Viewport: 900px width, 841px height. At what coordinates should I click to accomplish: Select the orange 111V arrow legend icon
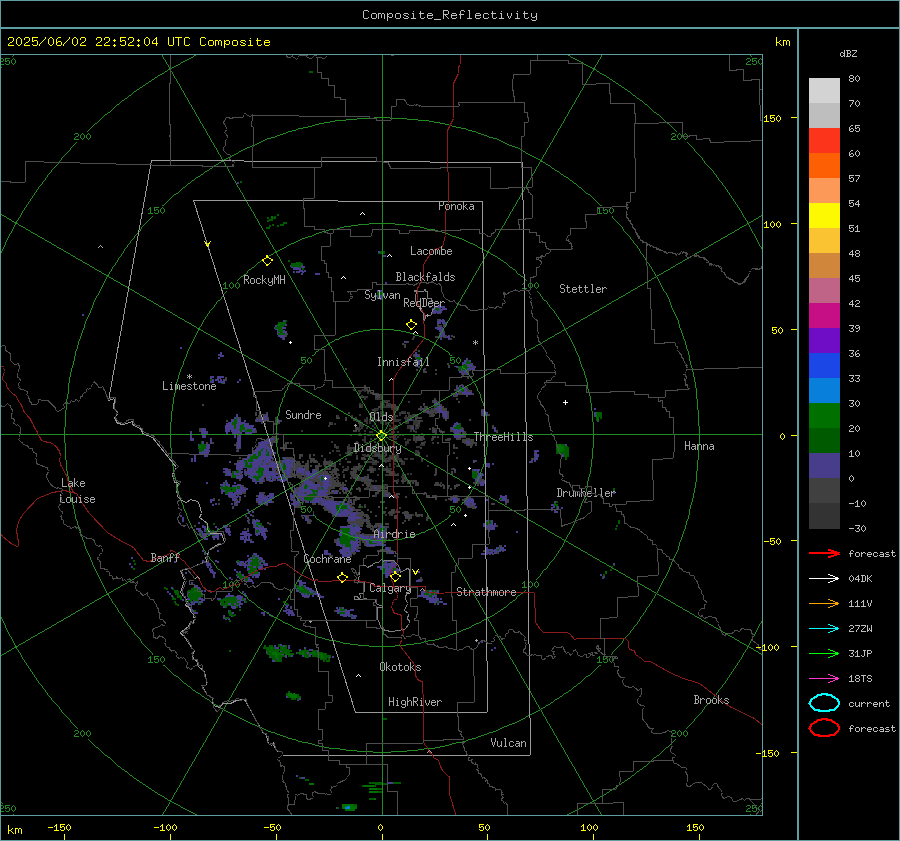(824, 603)
